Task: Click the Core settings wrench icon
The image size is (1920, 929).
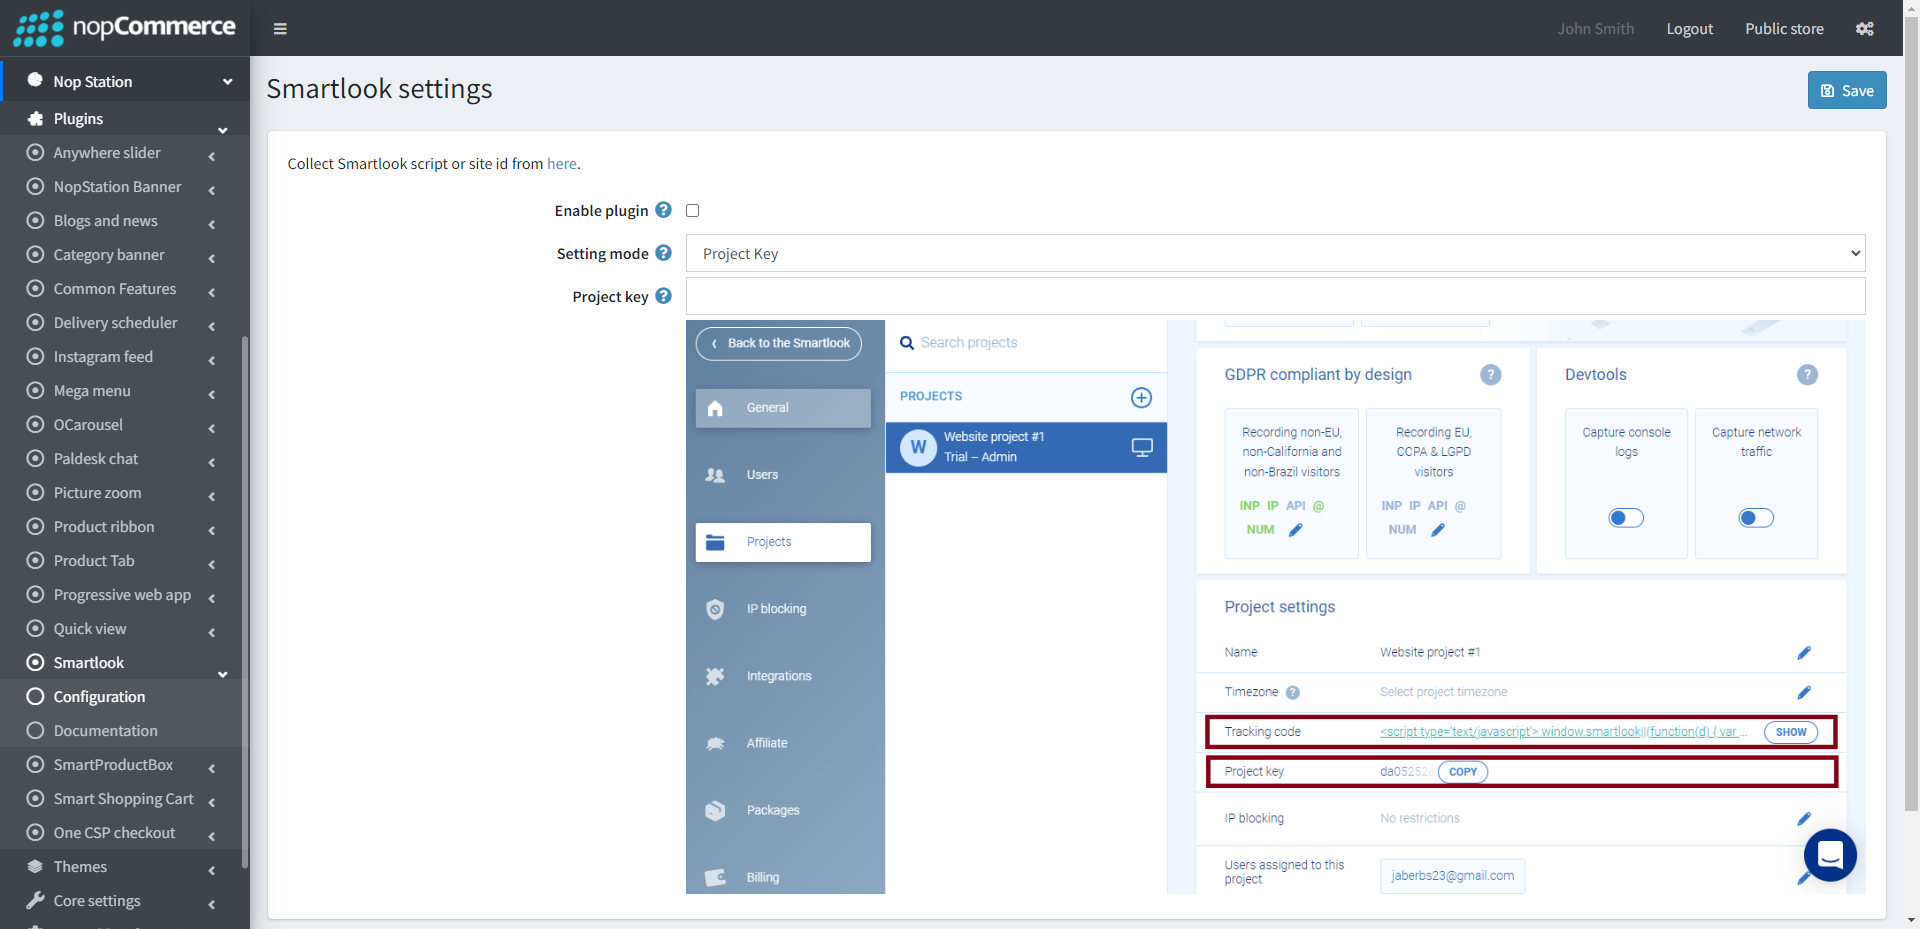Action: click(35, 900)
